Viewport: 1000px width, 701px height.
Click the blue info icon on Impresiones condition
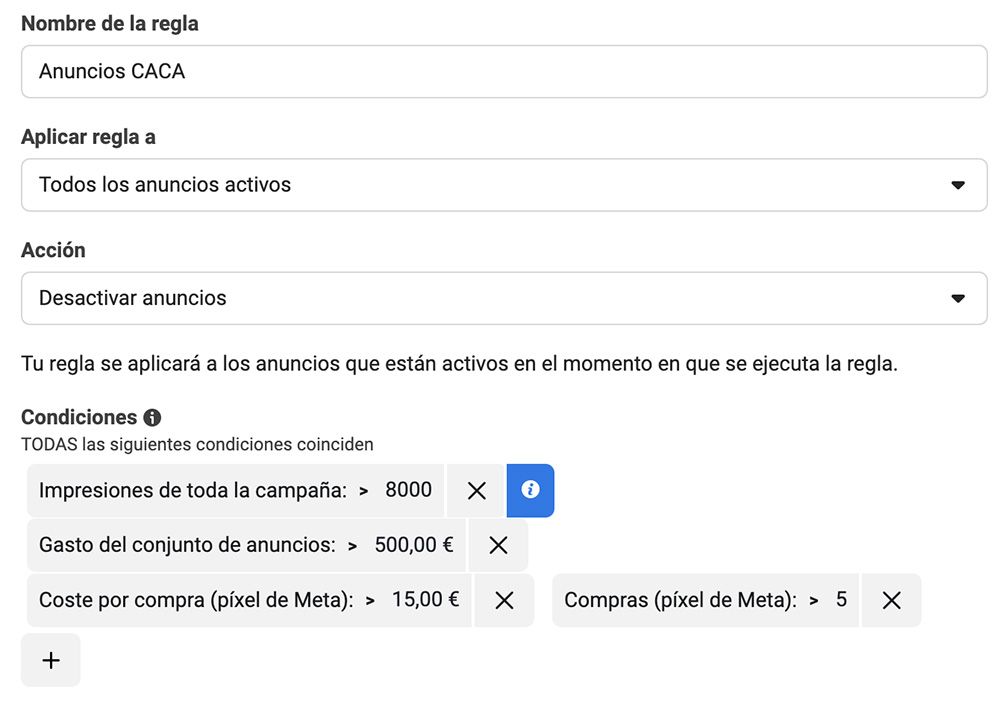531,490
